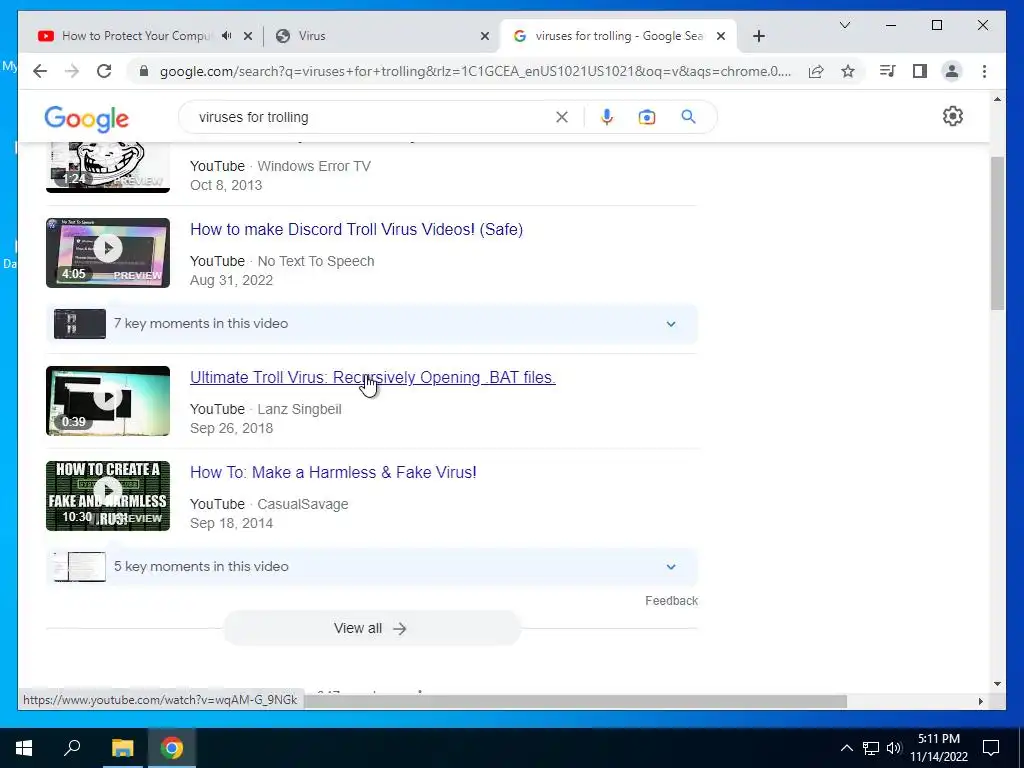This screenshot has width=1024, height=768.
Task: Mute the YouTube tab audio icon
Action: point(227,36)
